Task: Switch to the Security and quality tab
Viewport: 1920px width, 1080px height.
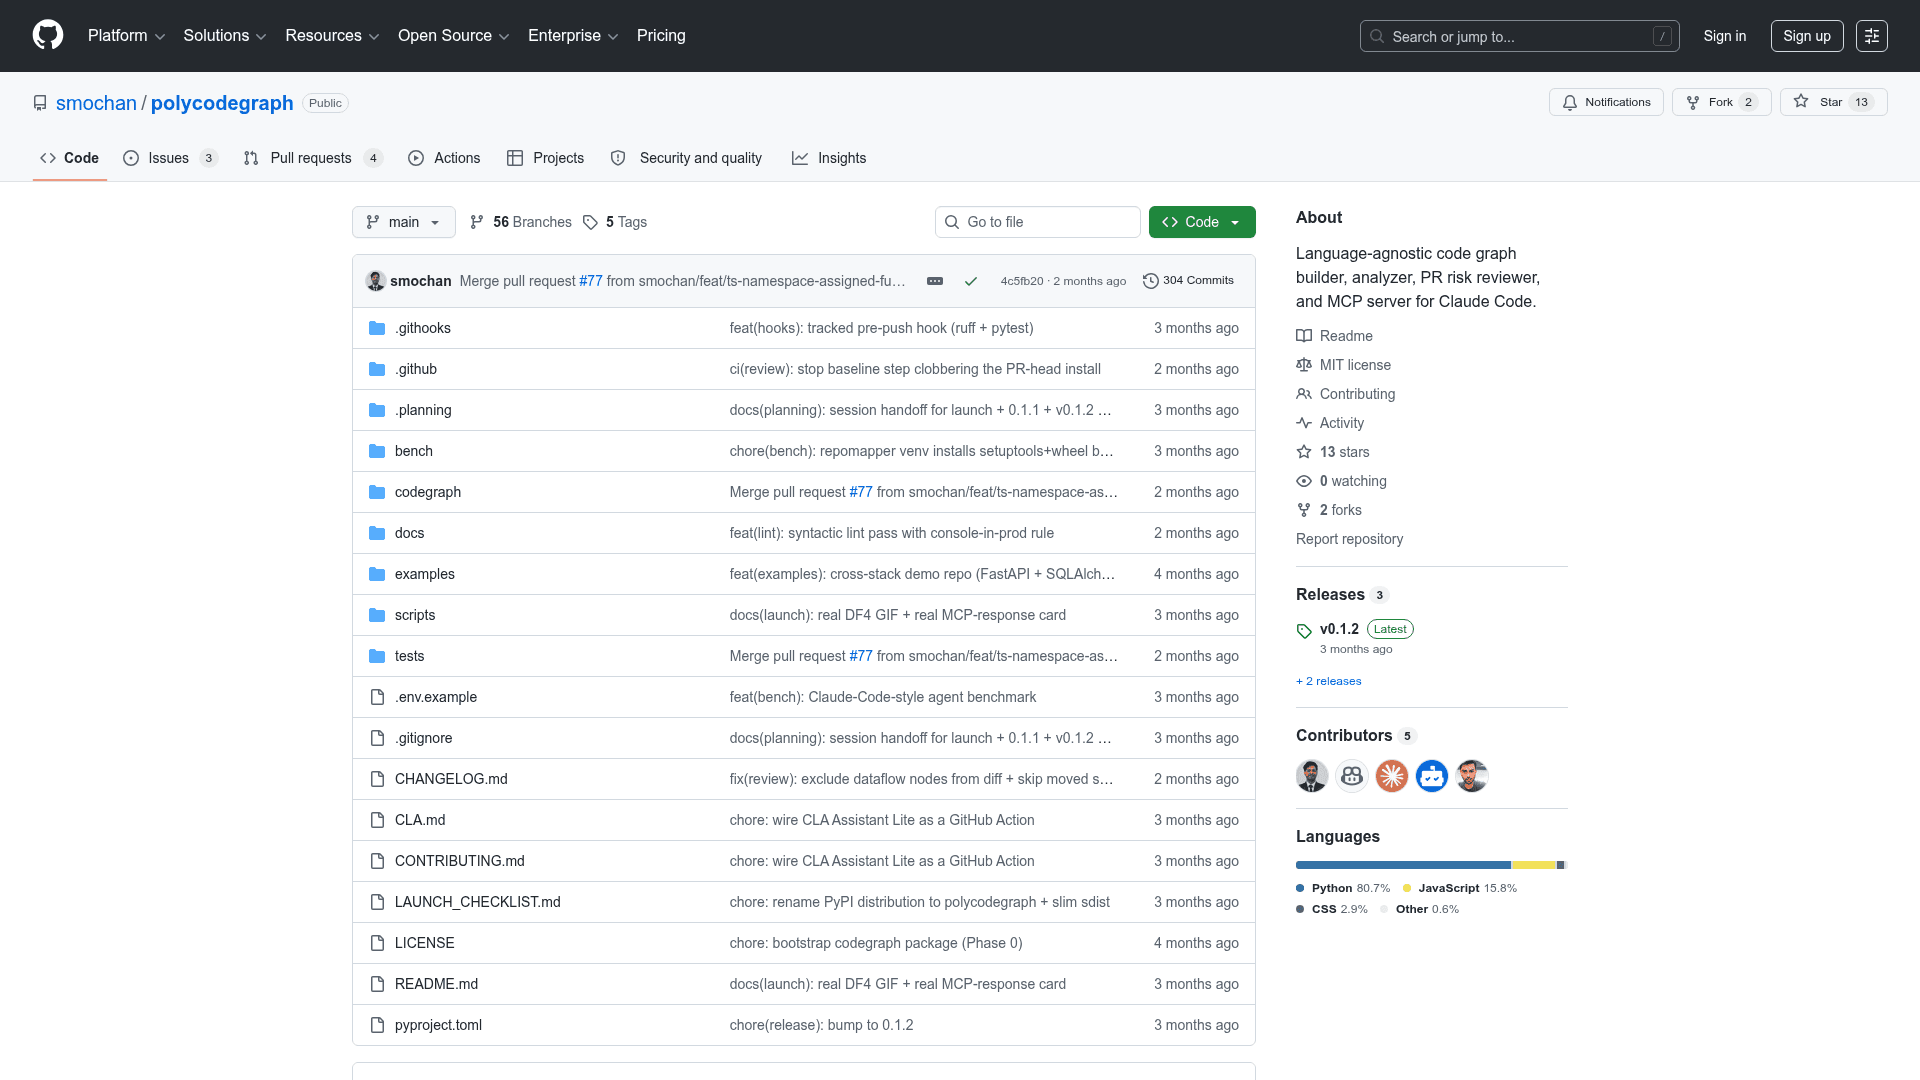Action: coord(686,158)
